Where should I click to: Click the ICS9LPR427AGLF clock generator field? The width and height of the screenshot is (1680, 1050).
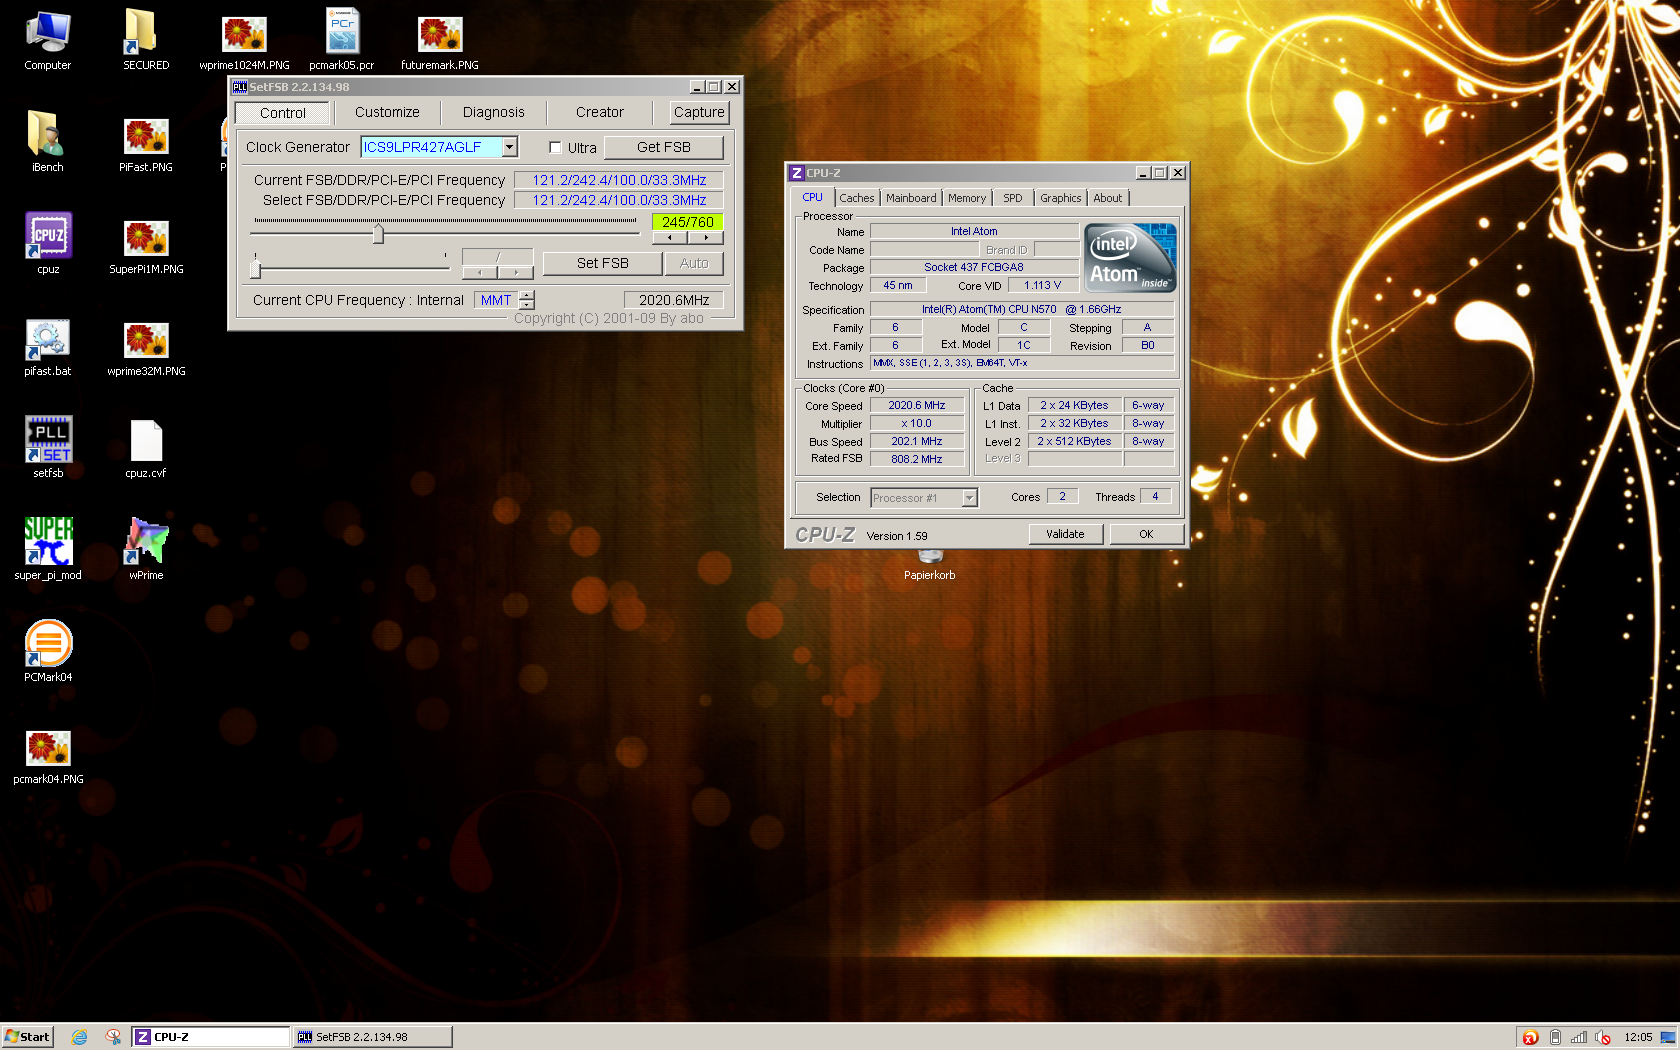[431, 147]
